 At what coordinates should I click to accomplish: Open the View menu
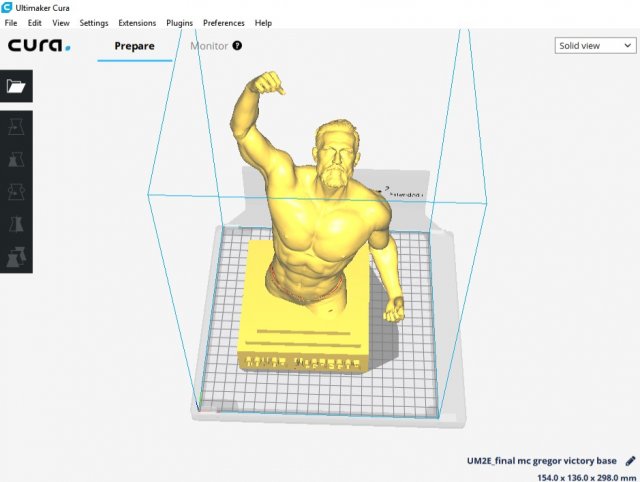[x=61, y=23]
